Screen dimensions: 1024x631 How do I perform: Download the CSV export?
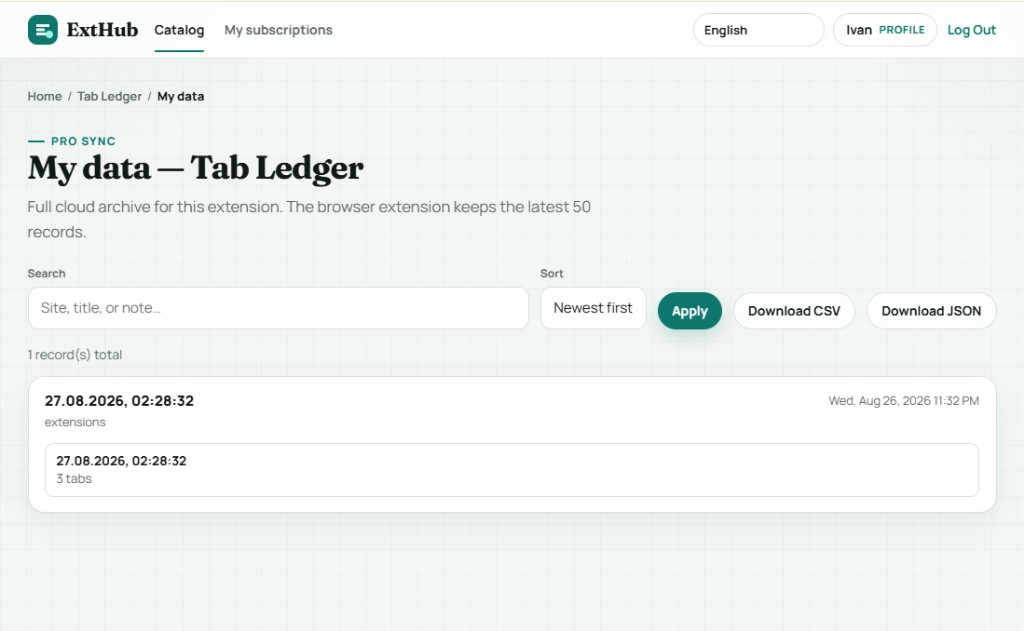[794, 311]
